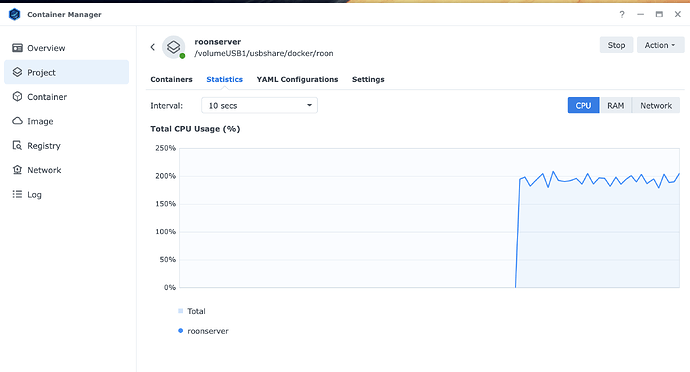Toggle the Total legend series
Viewport: 690px width, 372px height.
point(192,311)
